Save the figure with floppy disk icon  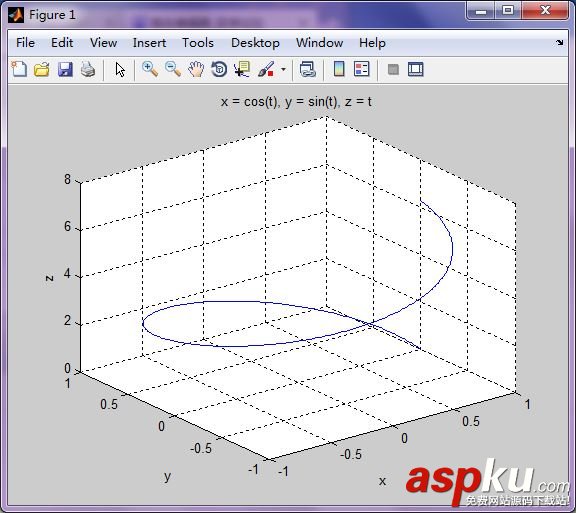(65, 69)
